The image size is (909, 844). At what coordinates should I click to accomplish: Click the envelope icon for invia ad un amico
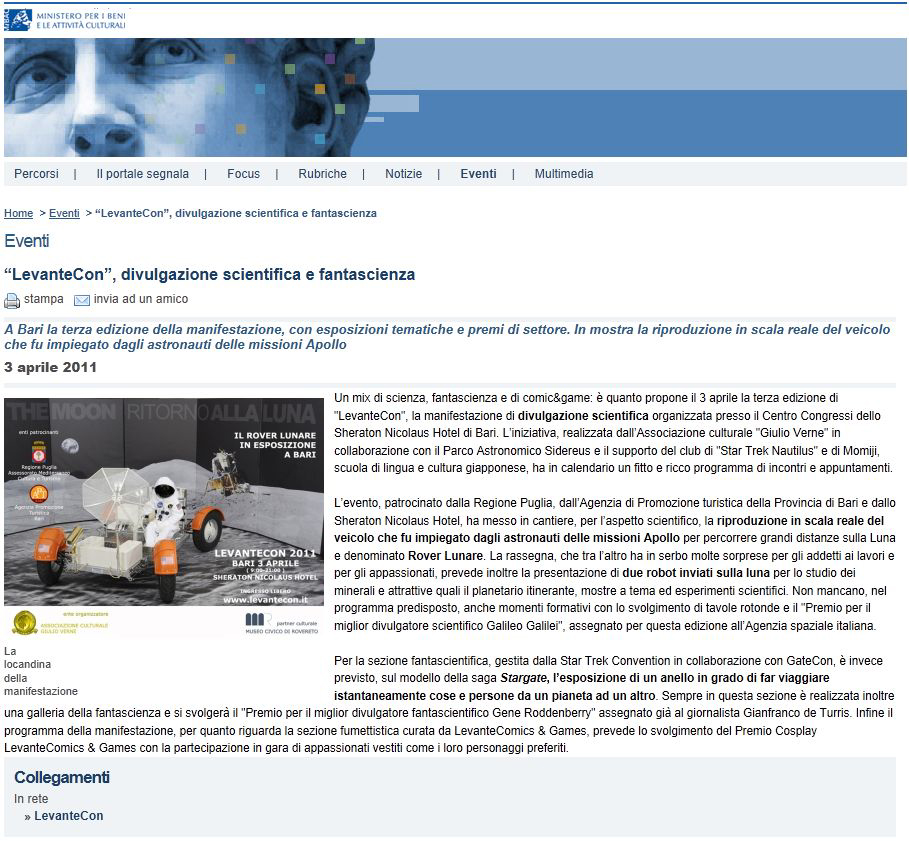point(82,300)
